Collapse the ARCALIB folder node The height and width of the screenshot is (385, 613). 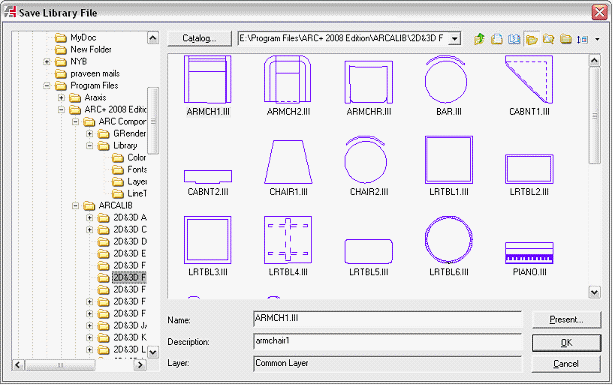point(75,206)
